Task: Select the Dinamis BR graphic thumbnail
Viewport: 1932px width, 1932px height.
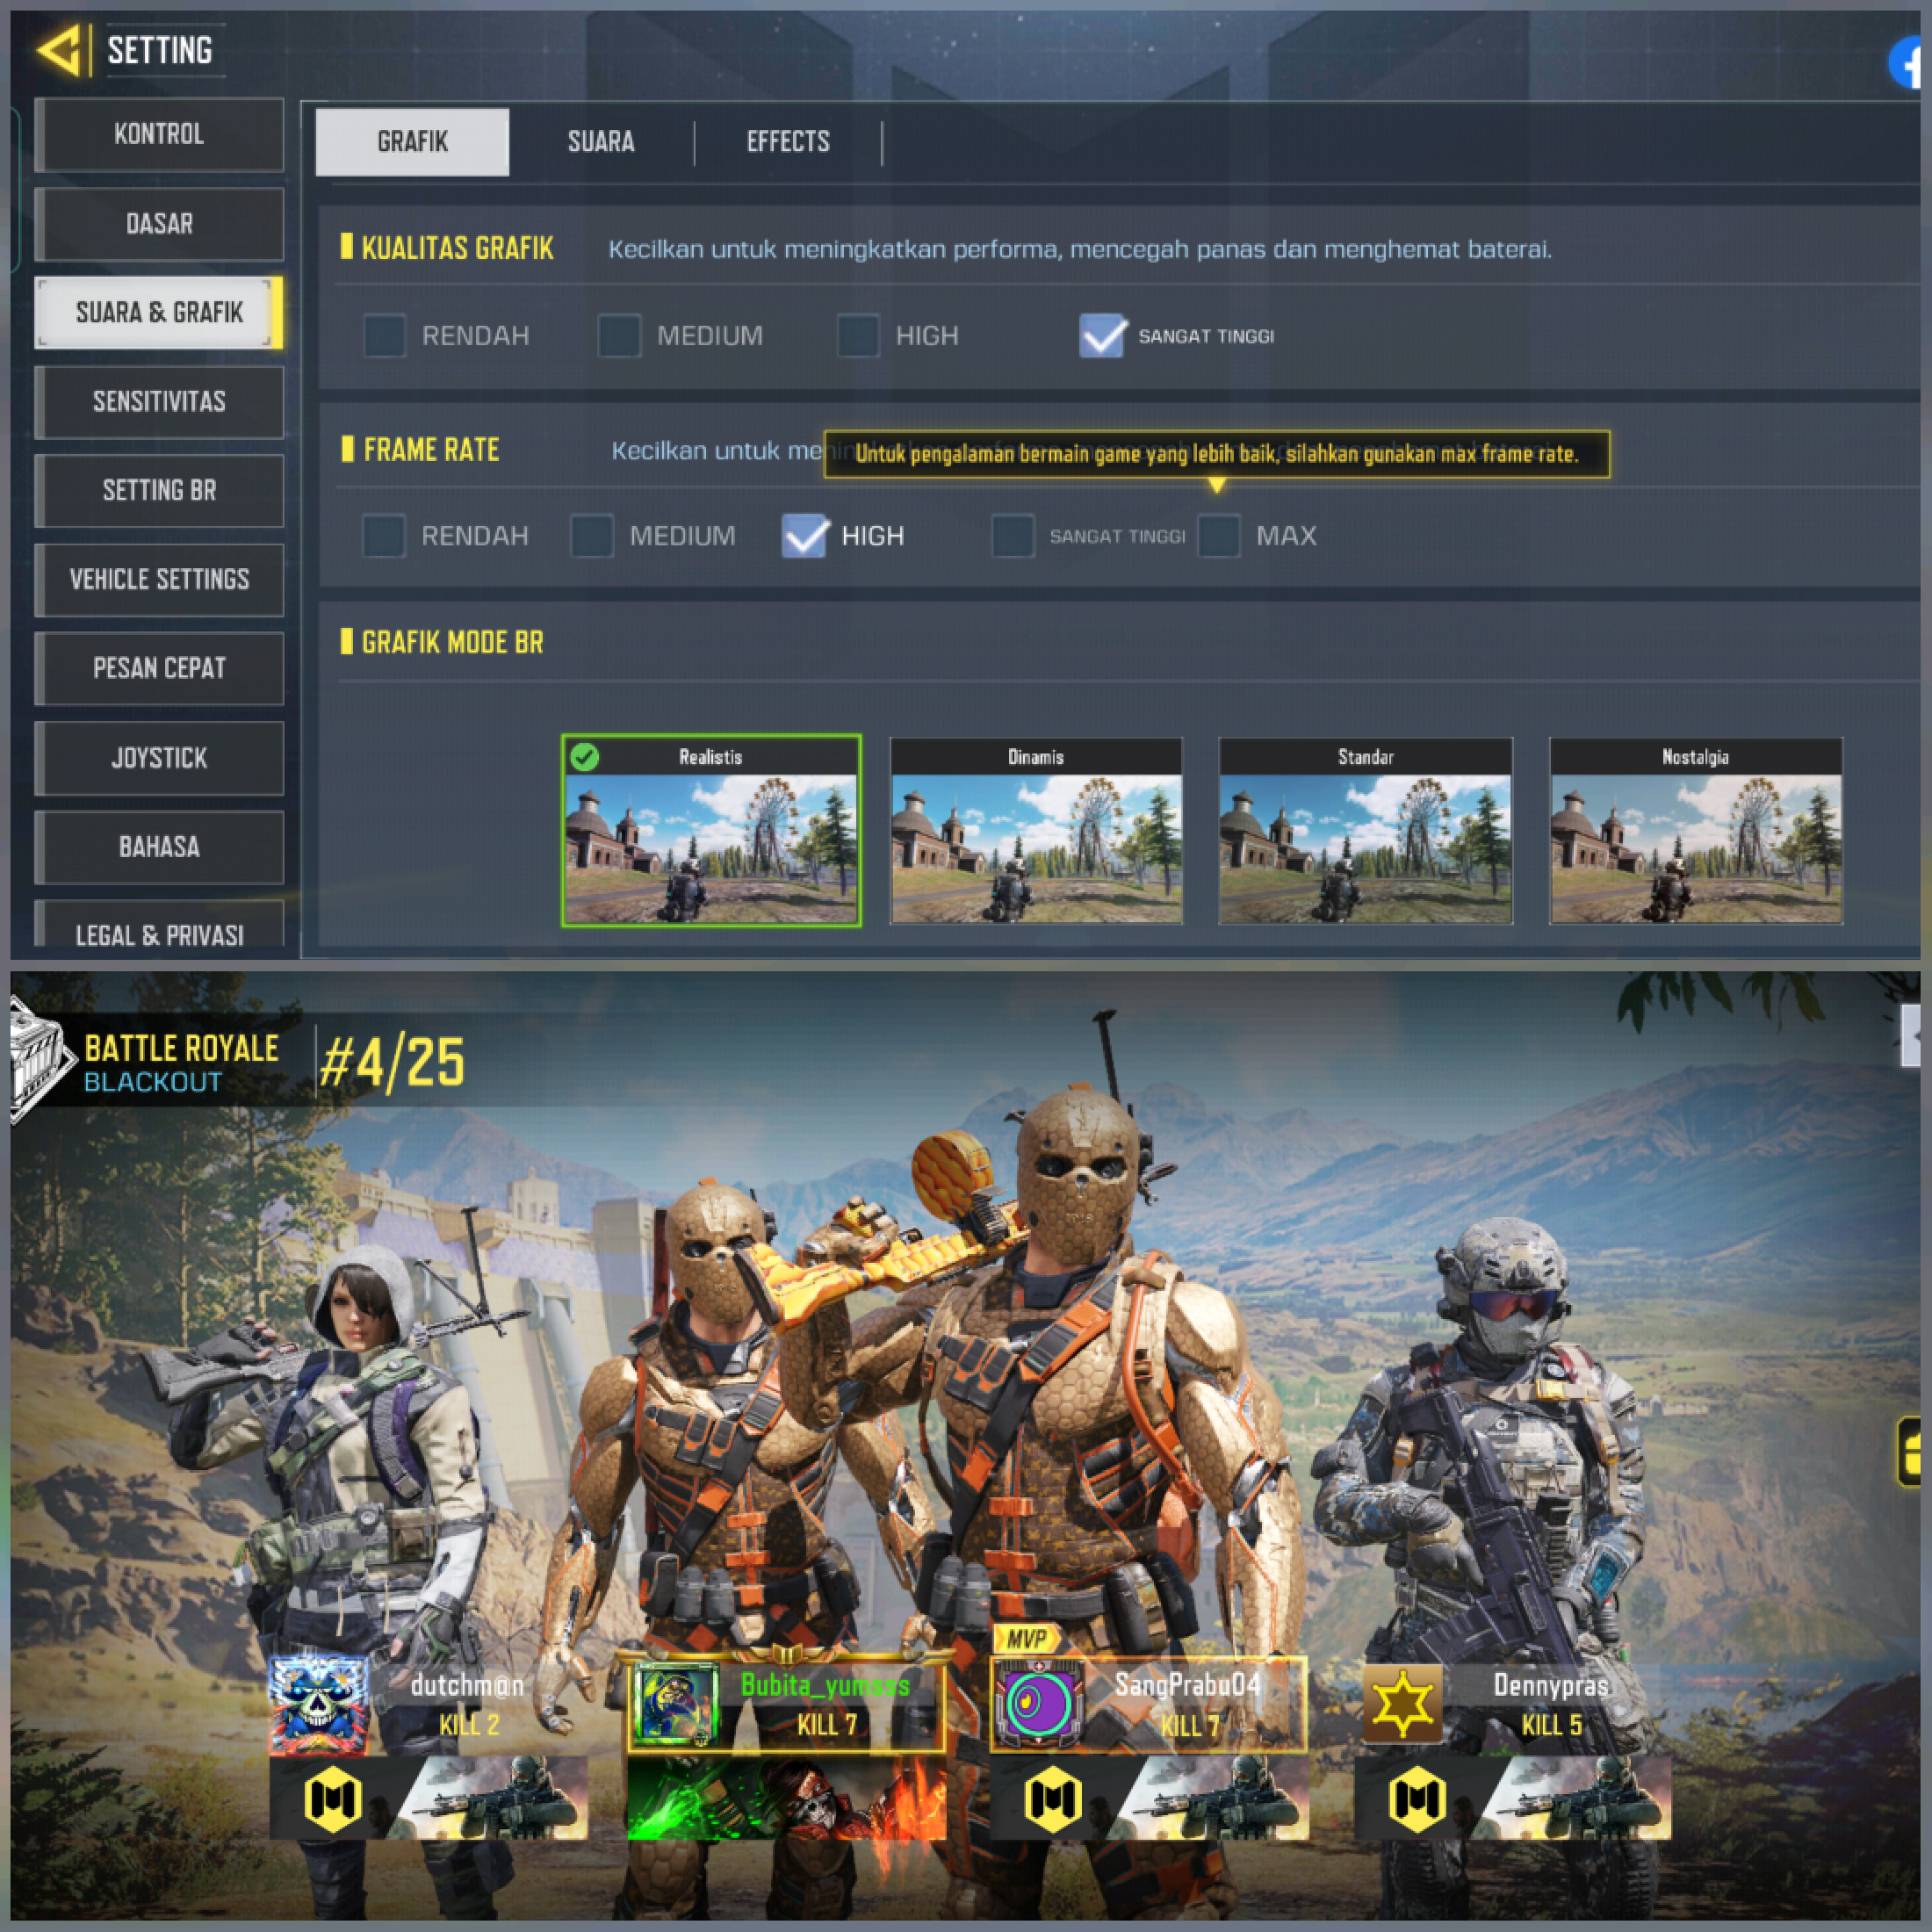Action: click(1036, 832)
